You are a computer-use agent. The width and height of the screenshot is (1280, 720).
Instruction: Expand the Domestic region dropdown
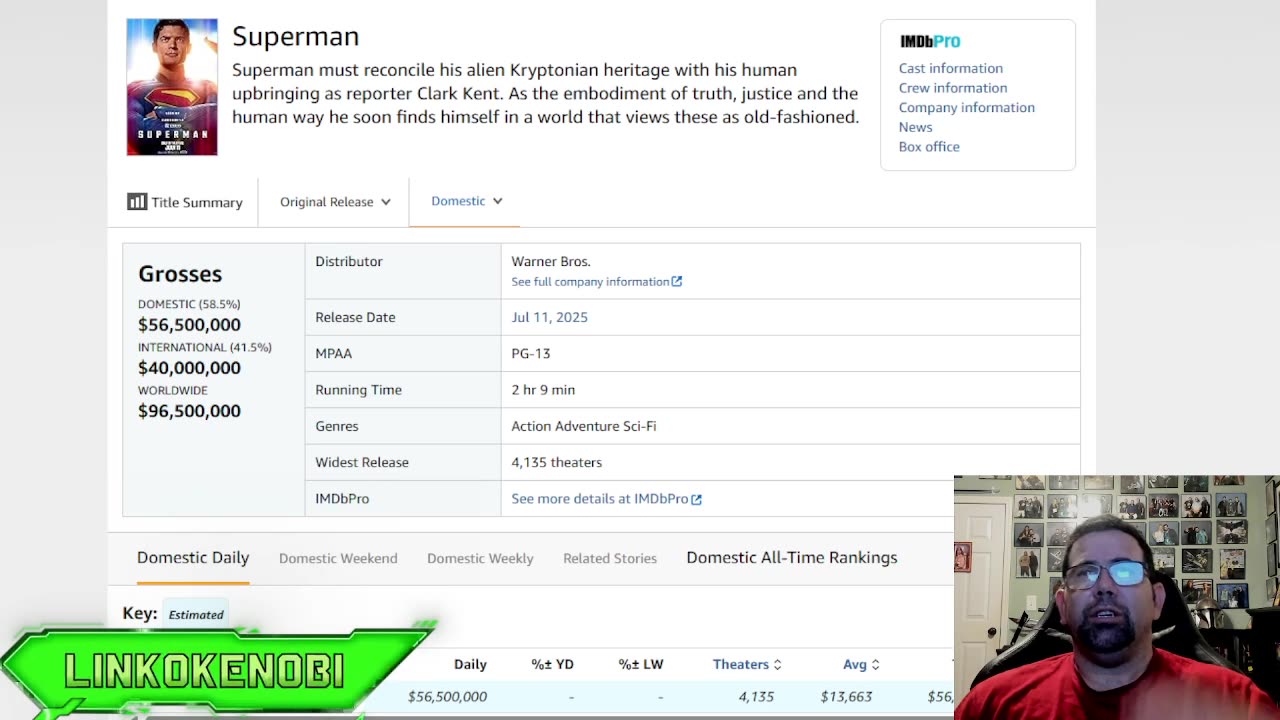[466, 201]
